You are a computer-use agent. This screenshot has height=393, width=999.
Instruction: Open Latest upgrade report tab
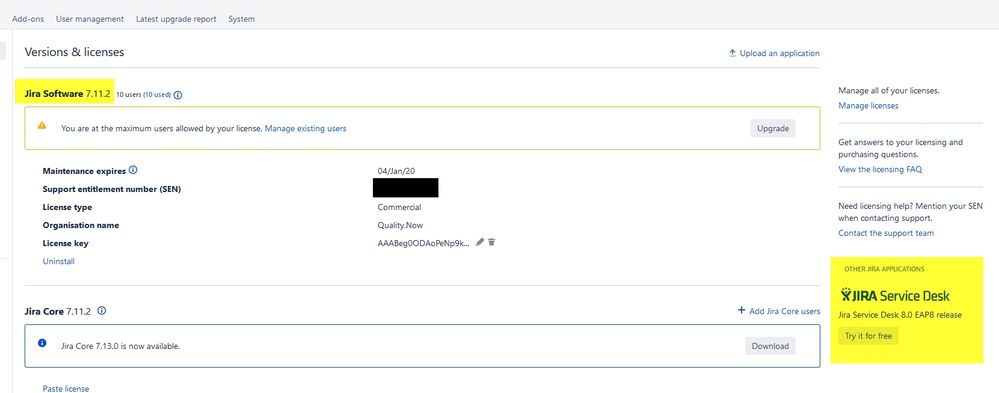pyautogui.click(x=176, y=19)
